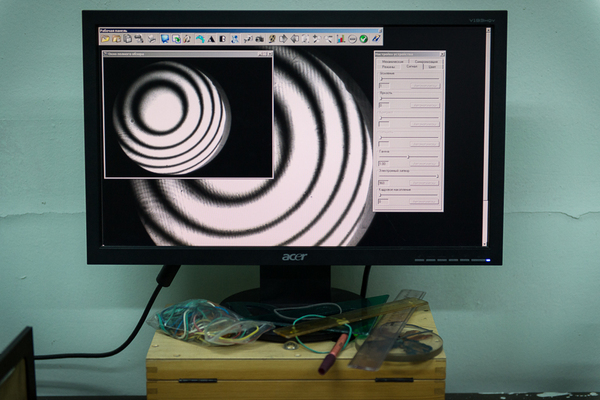The image size is (600, 400).
Task: Open the Синхронизация tab
Action: pos(426,61)
